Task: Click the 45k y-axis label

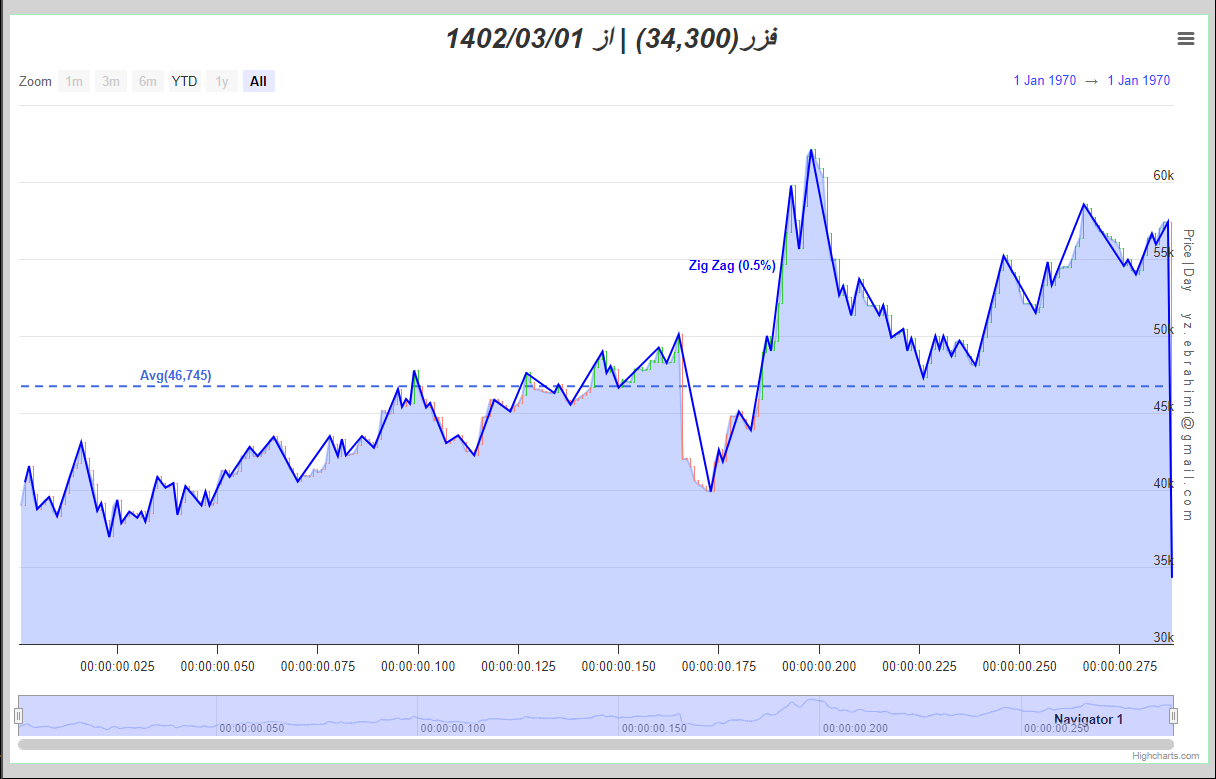Action: click(x=1163, y=407)
